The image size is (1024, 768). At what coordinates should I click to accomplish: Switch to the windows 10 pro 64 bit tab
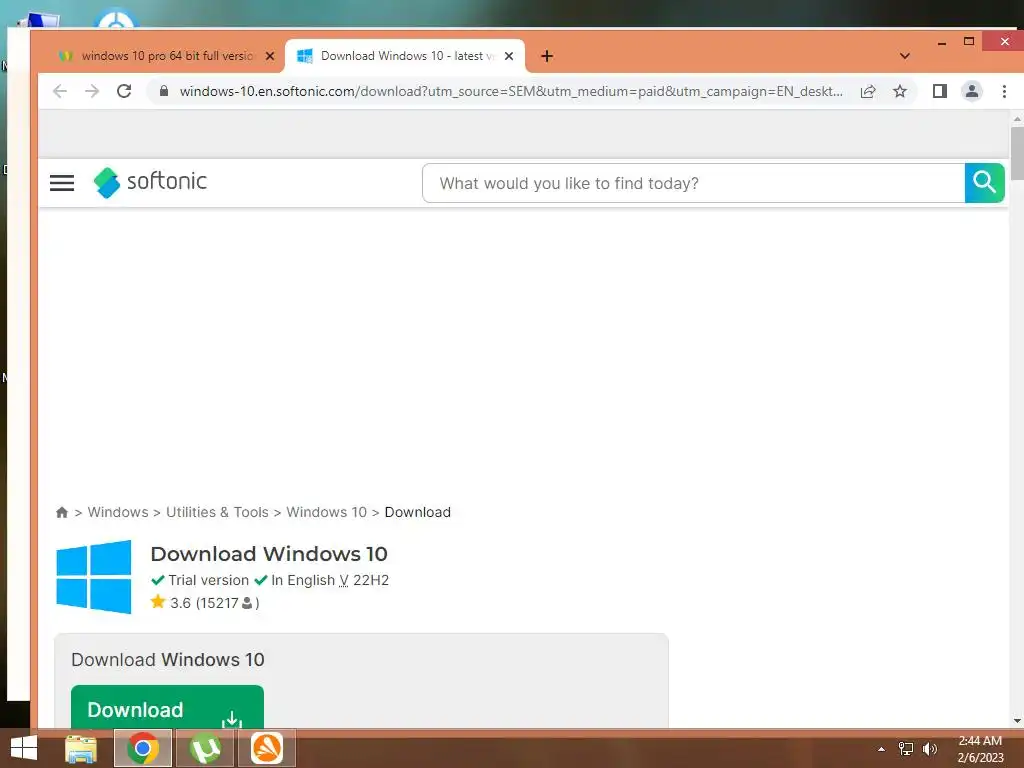[x=167, y=56]
